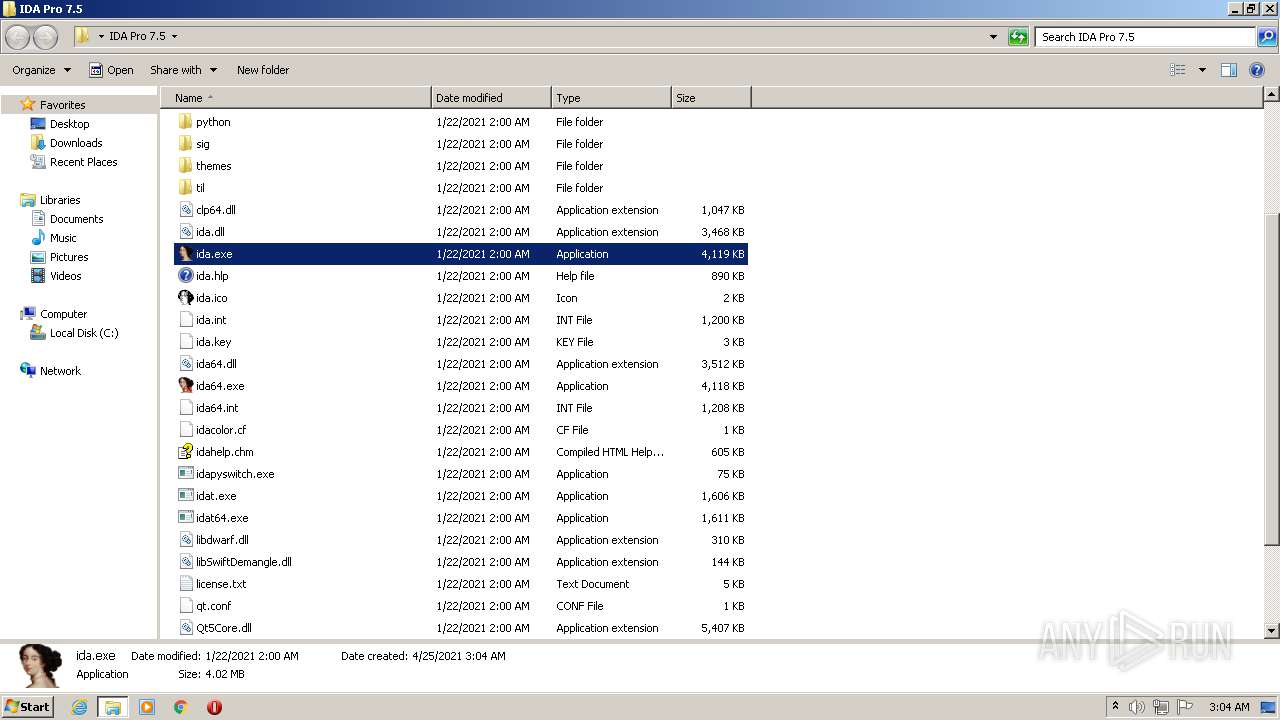Screen dimensions: 1280x720
Task: Select Qt5Core.dll file icon
Action: (185, 628)
